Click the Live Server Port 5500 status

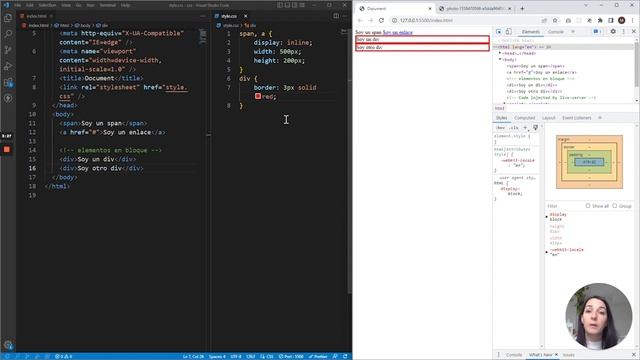point(291,356)
